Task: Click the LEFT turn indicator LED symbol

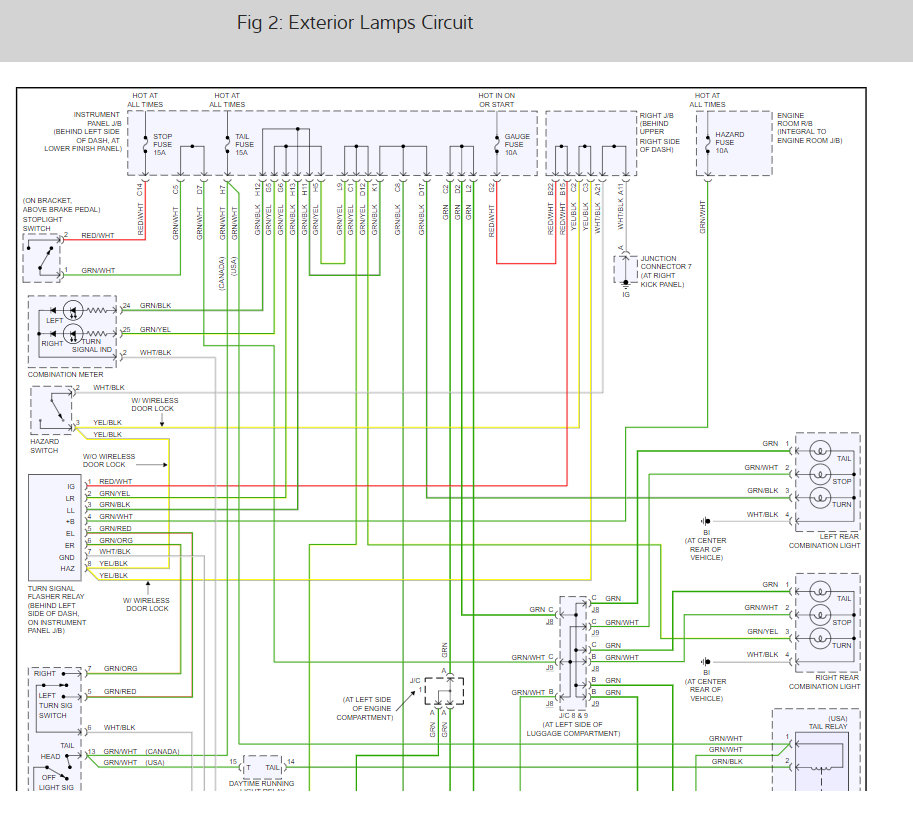Action: (73, 310)
